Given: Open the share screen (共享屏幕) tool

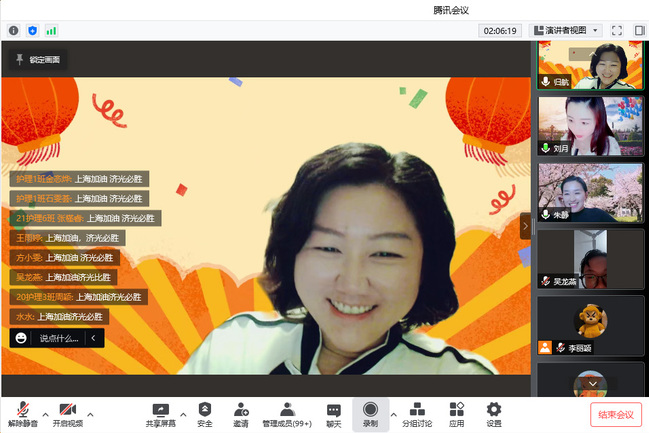Looking at the screenshot, I should click(161, 414).
